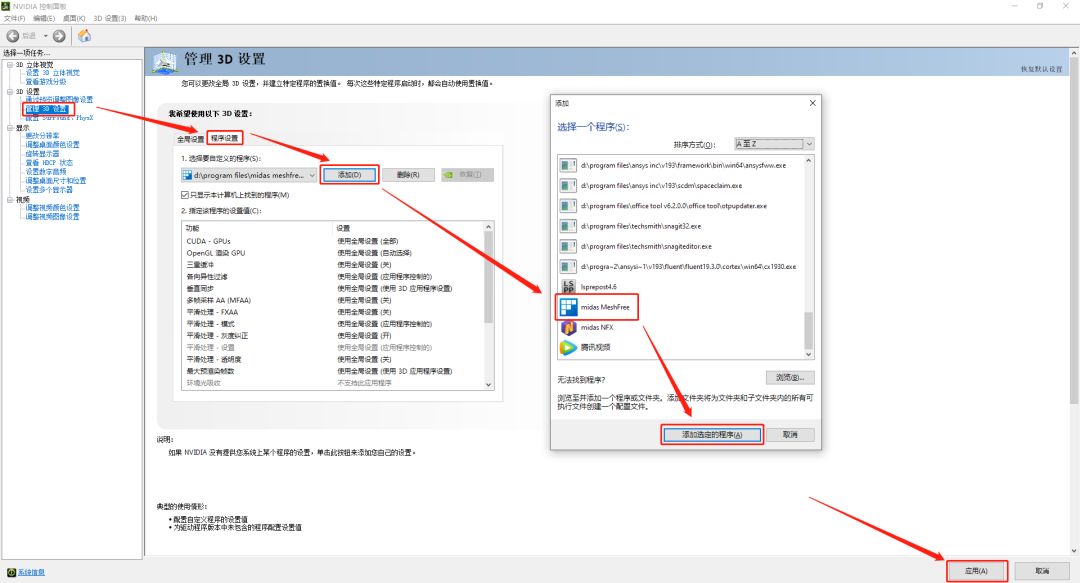
Task: Click the 取消 button in 添加 dialog
Action: [x=790, y=435]
